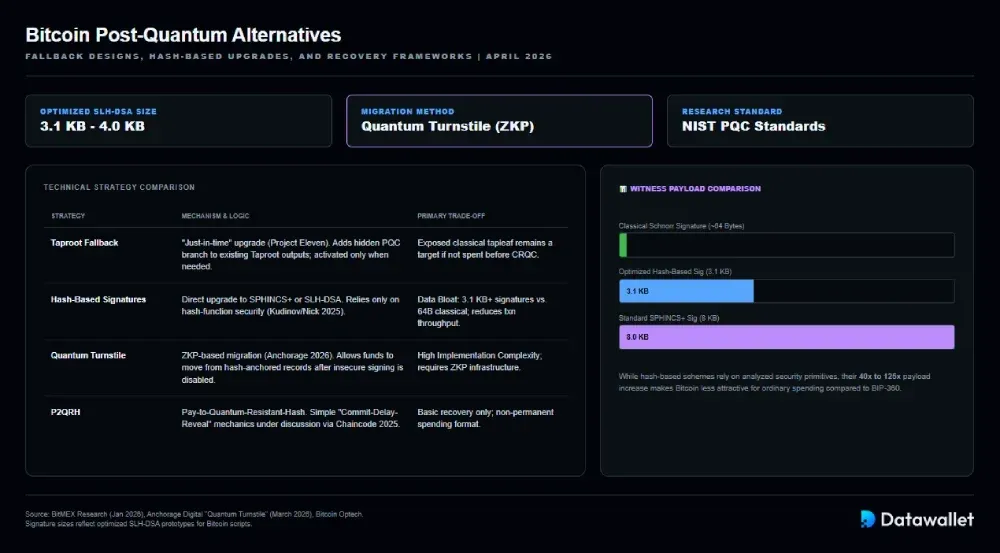1000x553 pixels.
Task: Click the payload increase note paragraph
Action: click(x=774, y=382)
